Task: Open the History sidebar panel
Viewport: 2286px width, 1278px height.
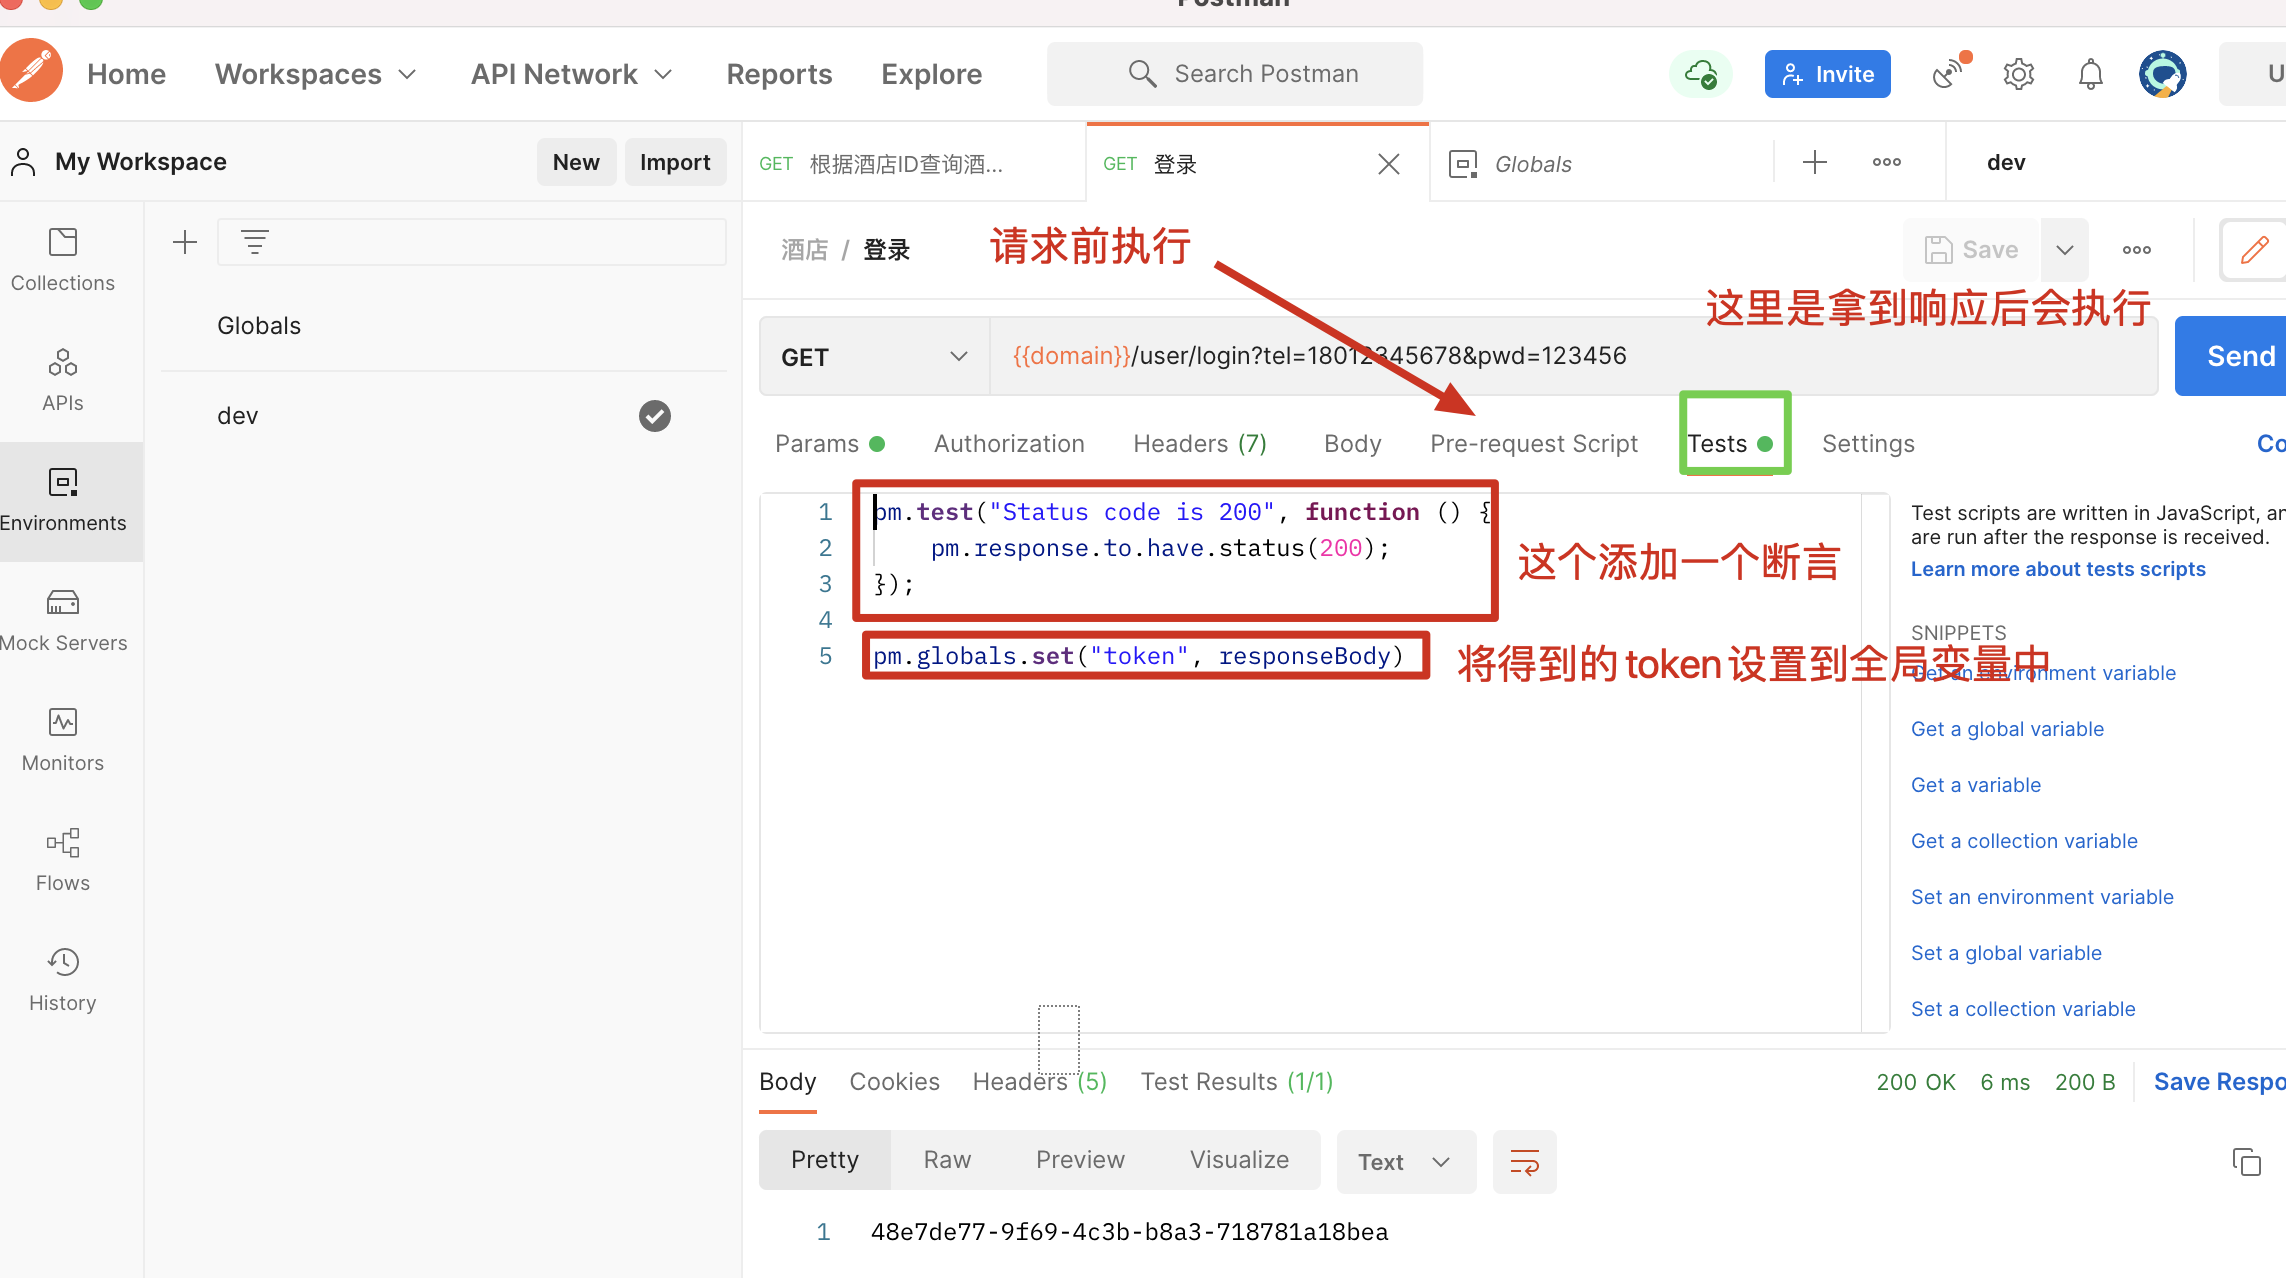Action: click(x=63, y=981)
